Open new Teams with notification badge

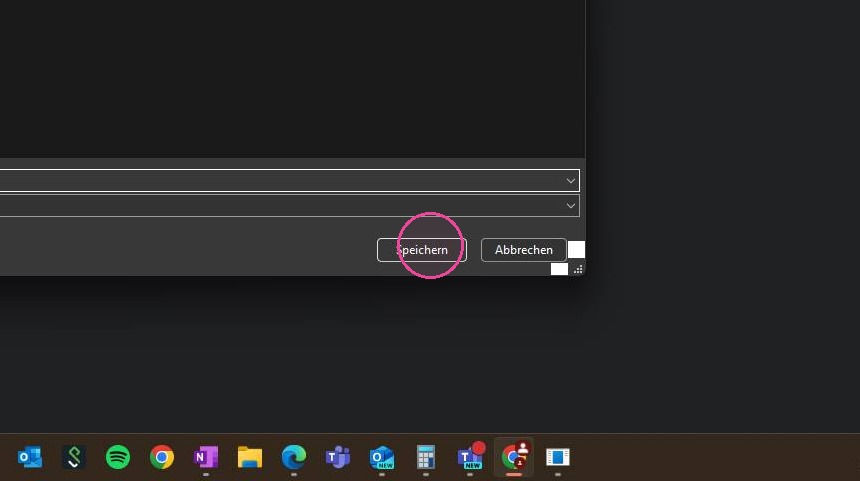[471, 456]
